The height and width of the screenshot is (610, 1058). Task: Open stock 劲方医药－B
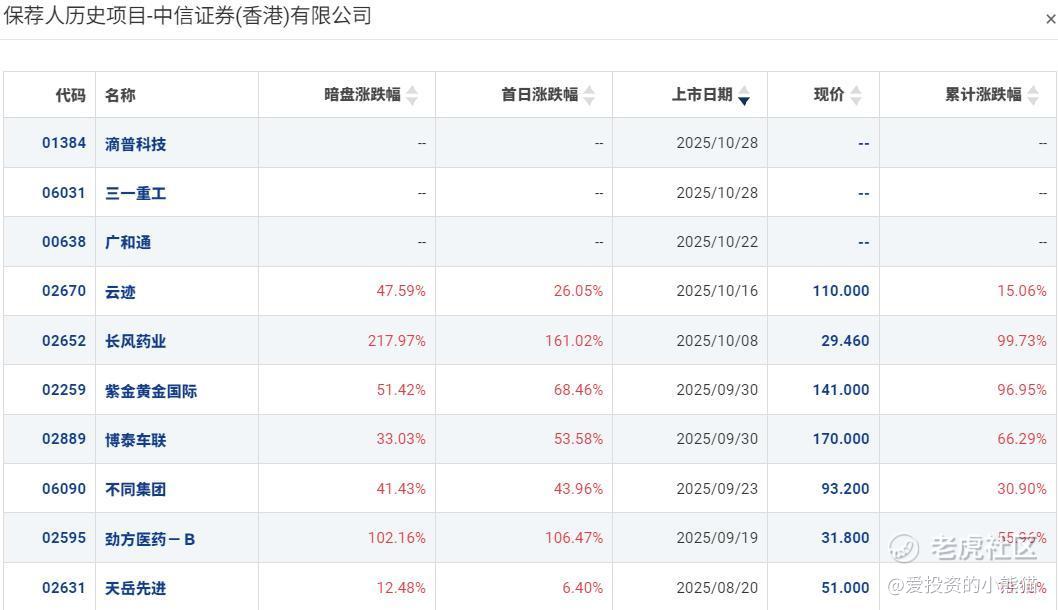click(x=150, y=539)
